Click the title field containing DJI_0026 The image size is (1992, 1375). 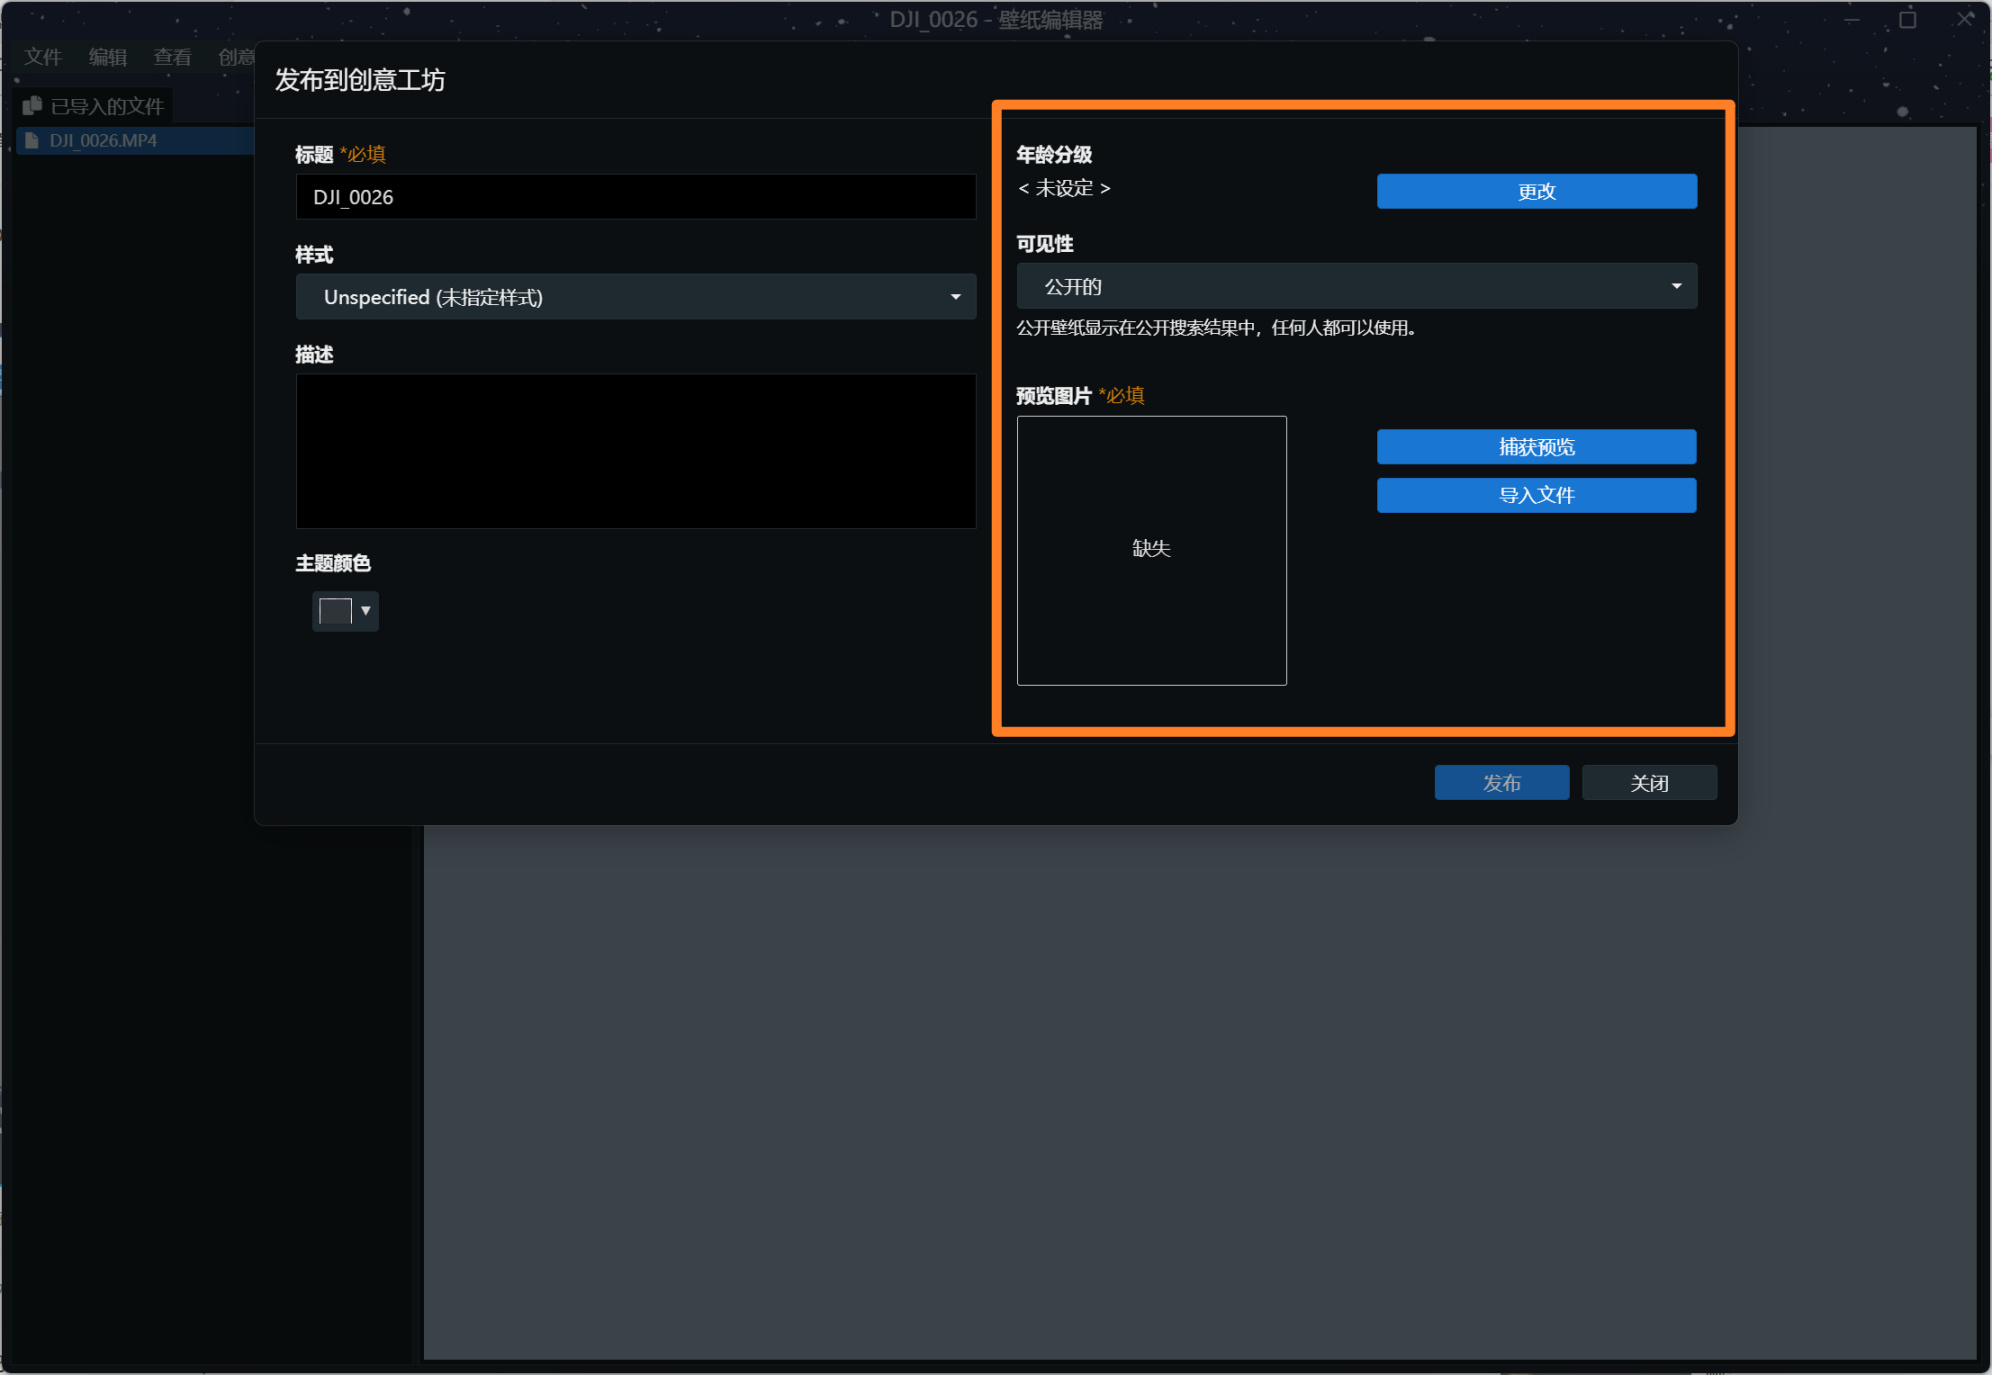636,197
